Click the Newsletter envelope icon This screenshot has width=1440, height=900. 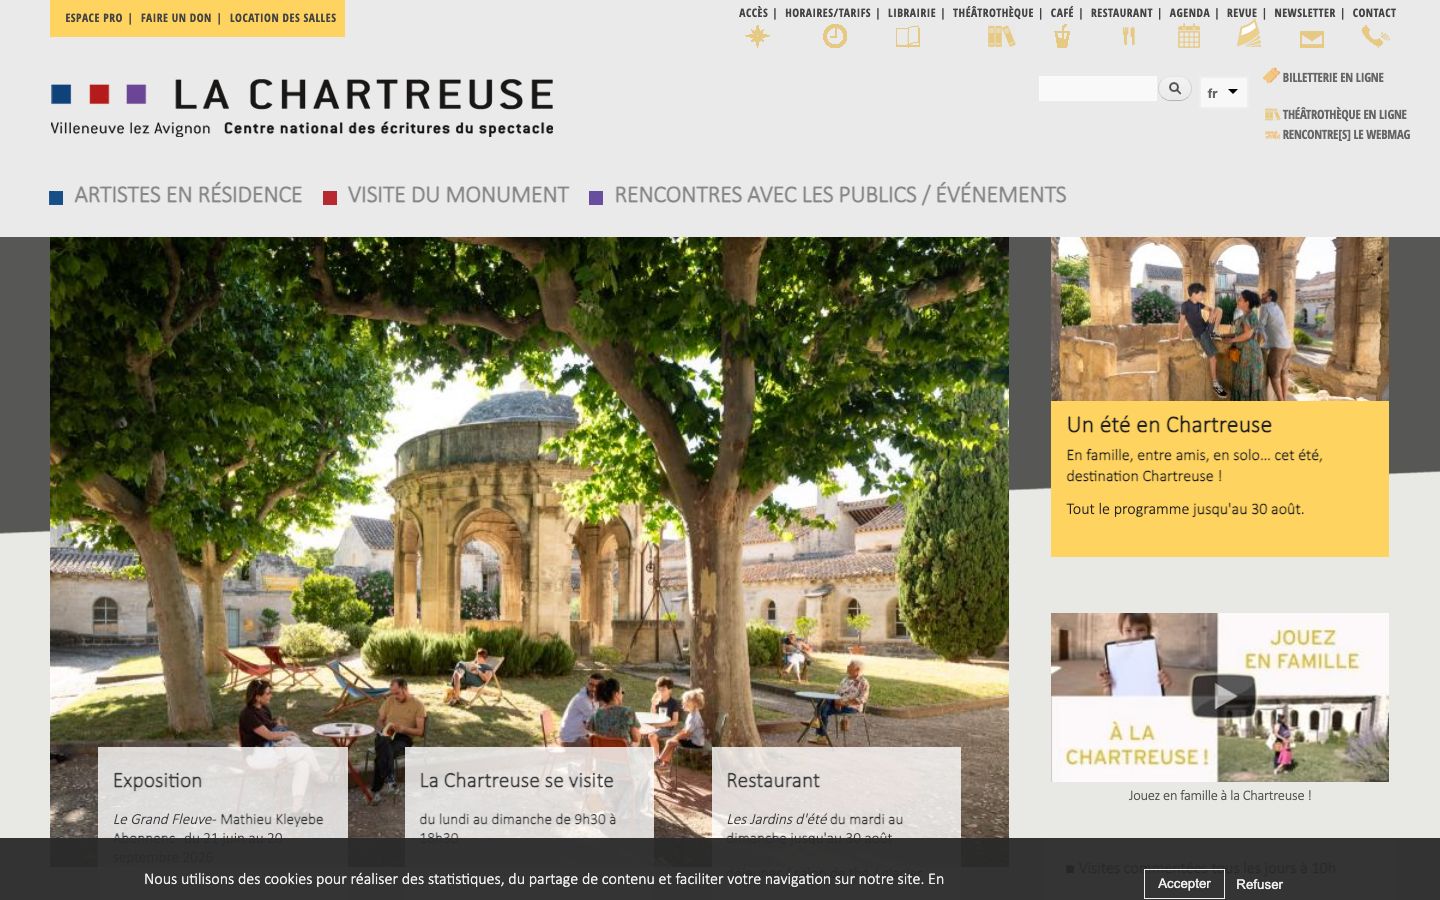click(1312, 39)
